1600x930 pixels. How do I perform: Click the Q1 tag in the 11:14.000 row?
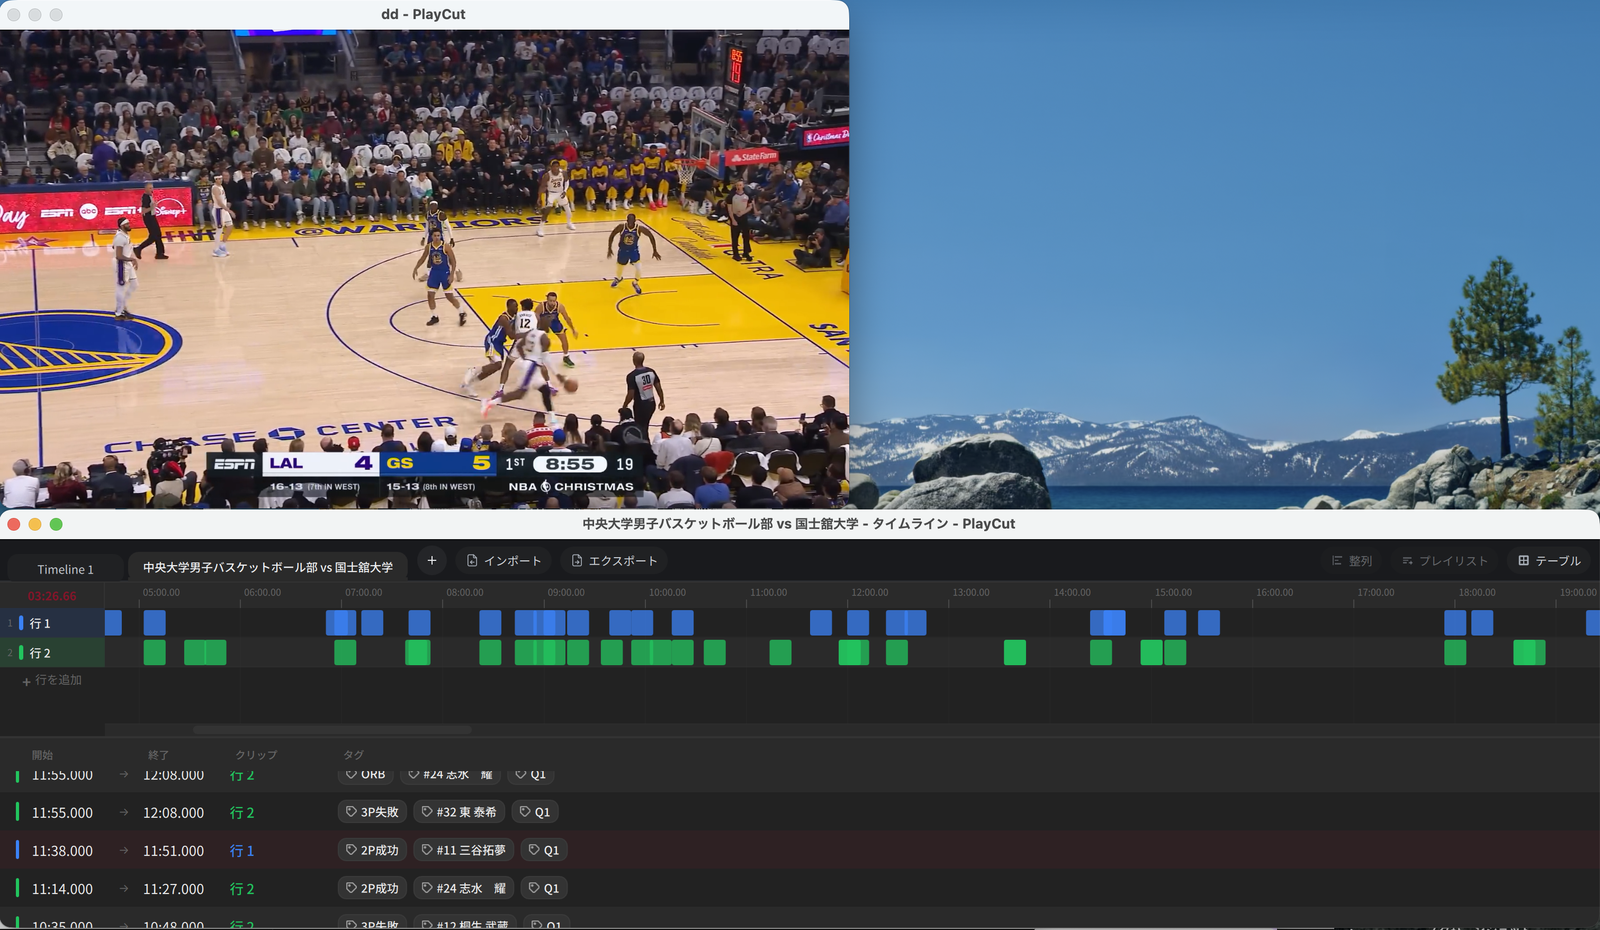[x=544, y=888]
